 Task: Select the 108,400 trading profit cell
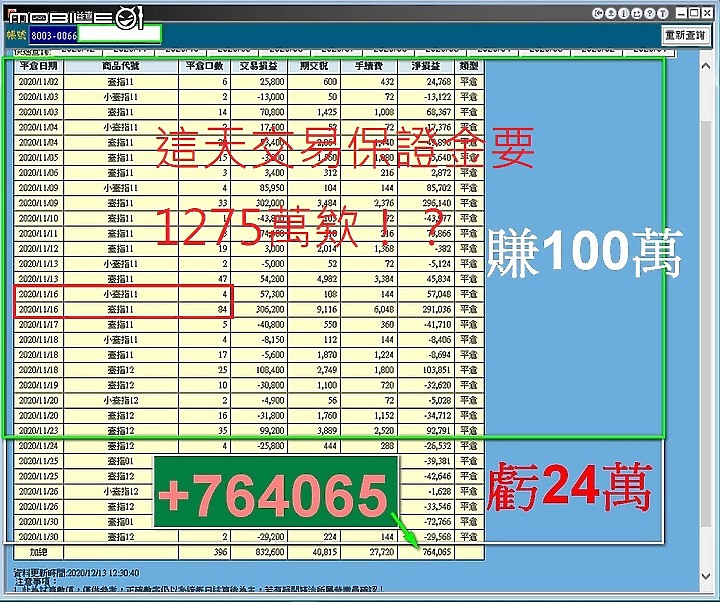click(259, 370)
